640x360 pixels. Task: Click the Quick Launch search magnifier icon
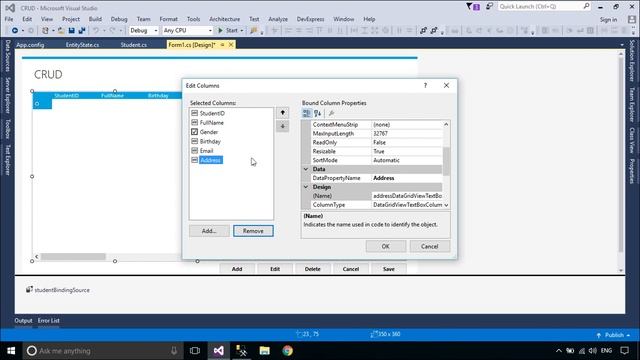point(586,6)
